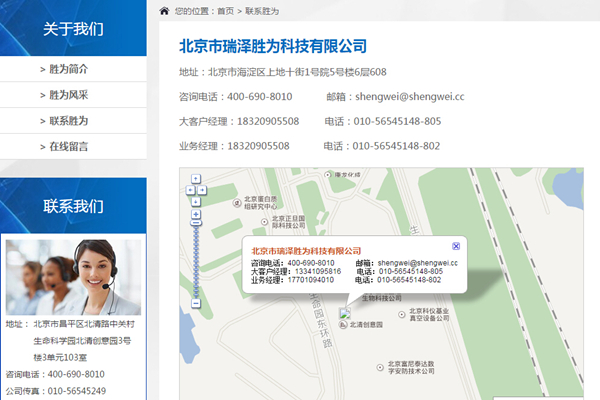Click the map marker icon under the popup
The image size is (600, 400).
(x=345, y=313)
